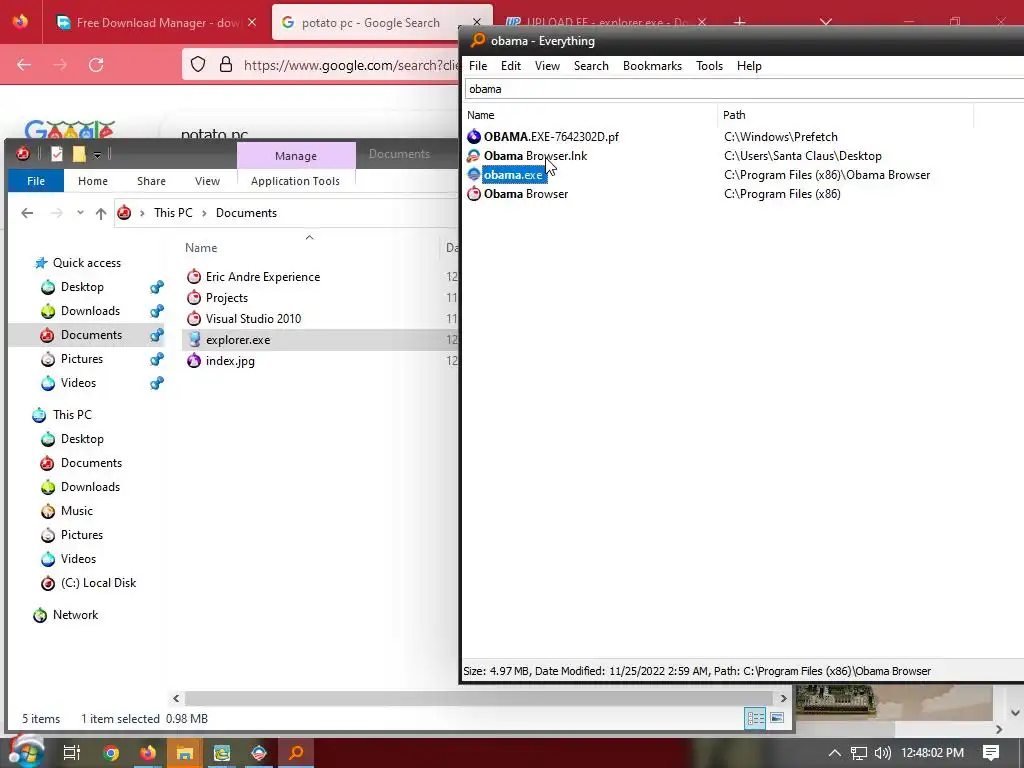
Task: Open Everything search from the taskbar
Action: click(x=296, y=753)
